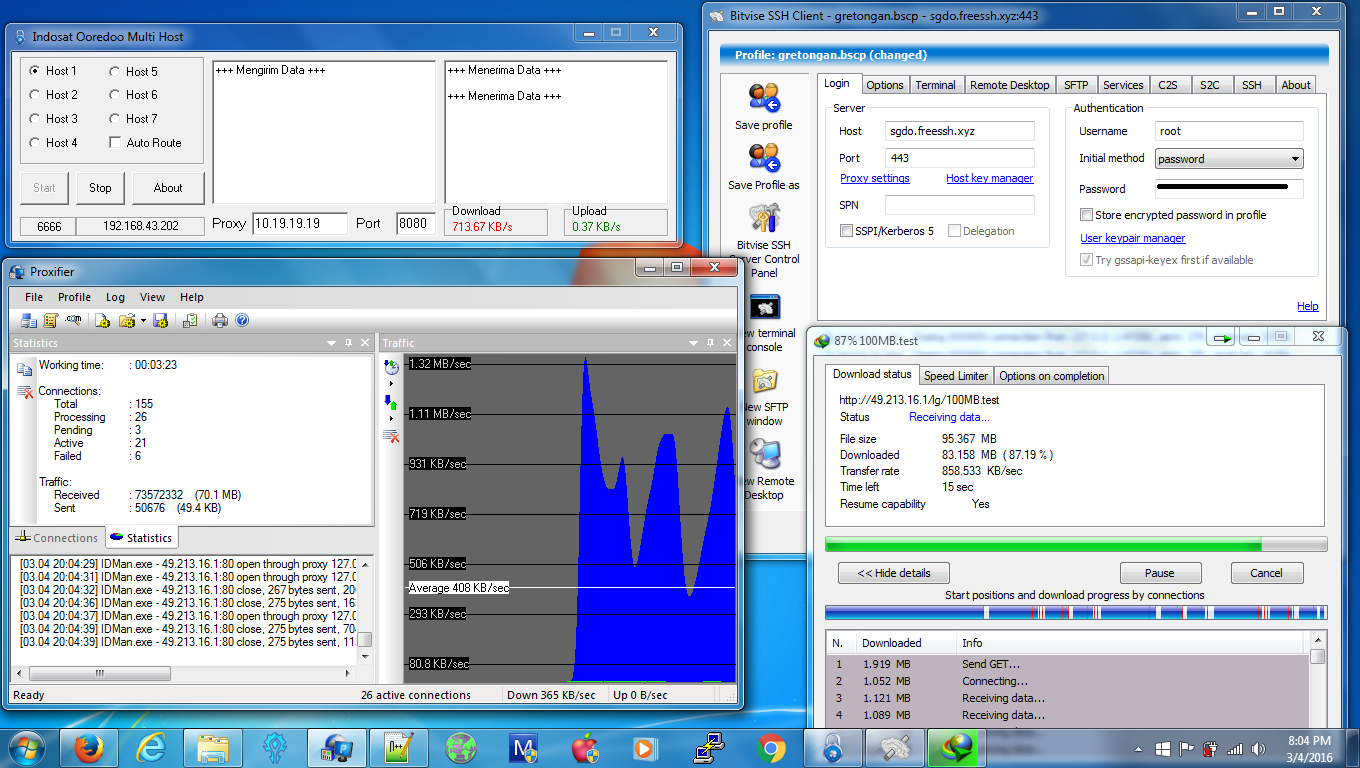Select Host 3 radio button
Viewport: 1360px width, 768px height.
click(35, 119)
